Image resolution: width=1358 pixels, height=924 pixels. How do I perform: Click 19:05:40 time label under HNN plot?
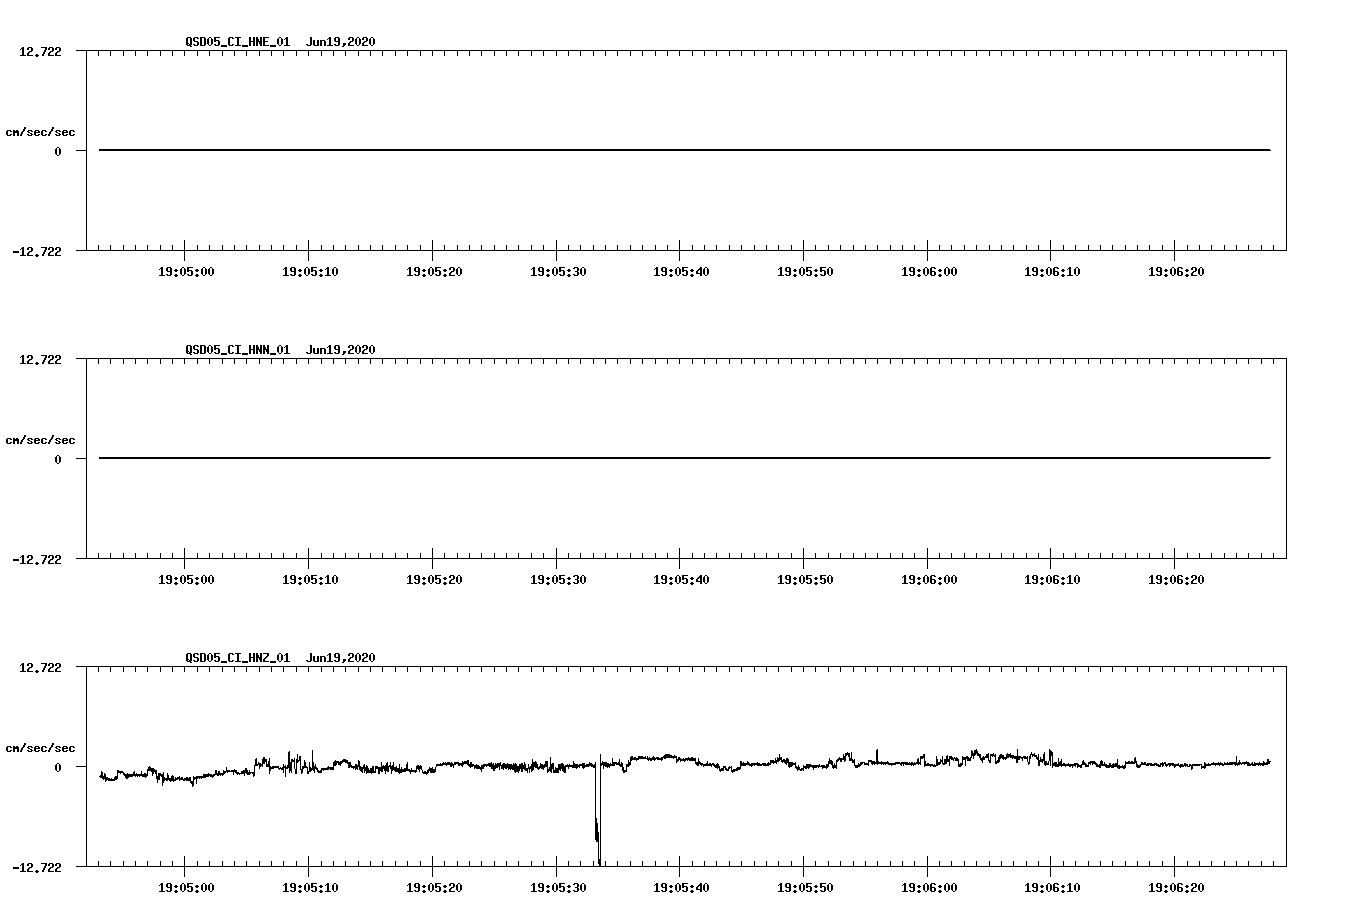point(681,580)
